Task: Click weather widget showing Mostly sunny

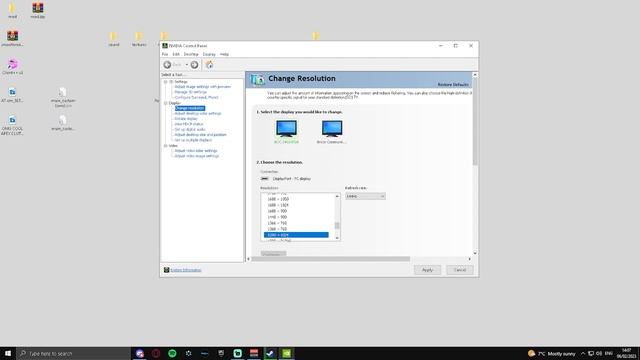Action: pos(551,353)
